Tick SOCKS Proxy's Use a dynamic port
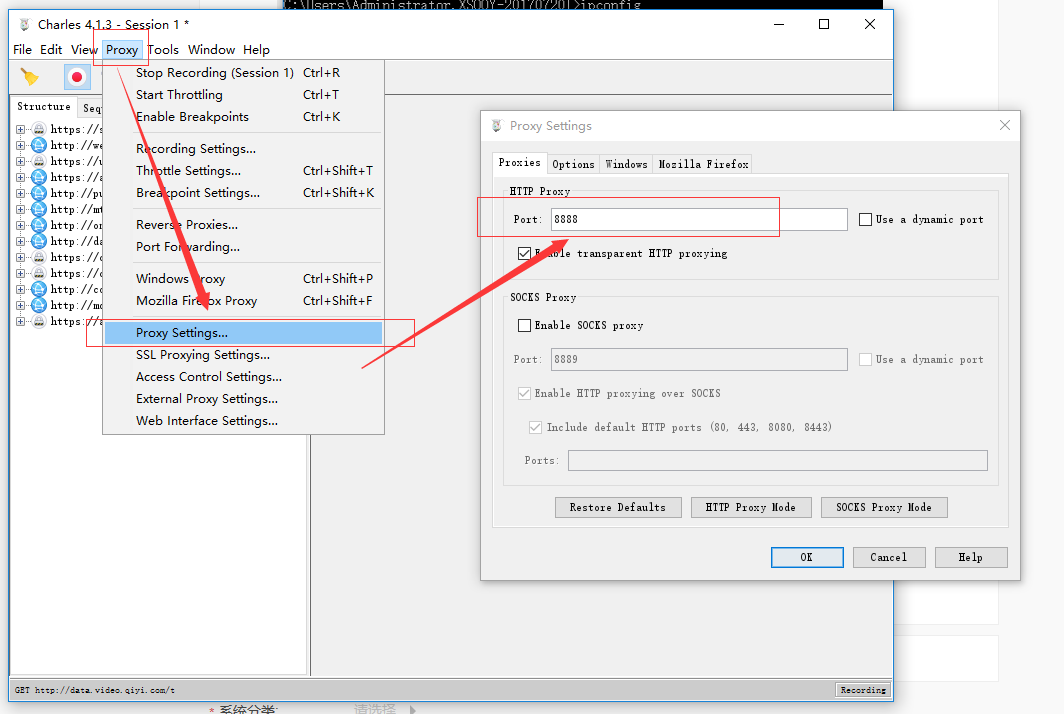Screen dimensions: 1064x714 tap(865, 359)
